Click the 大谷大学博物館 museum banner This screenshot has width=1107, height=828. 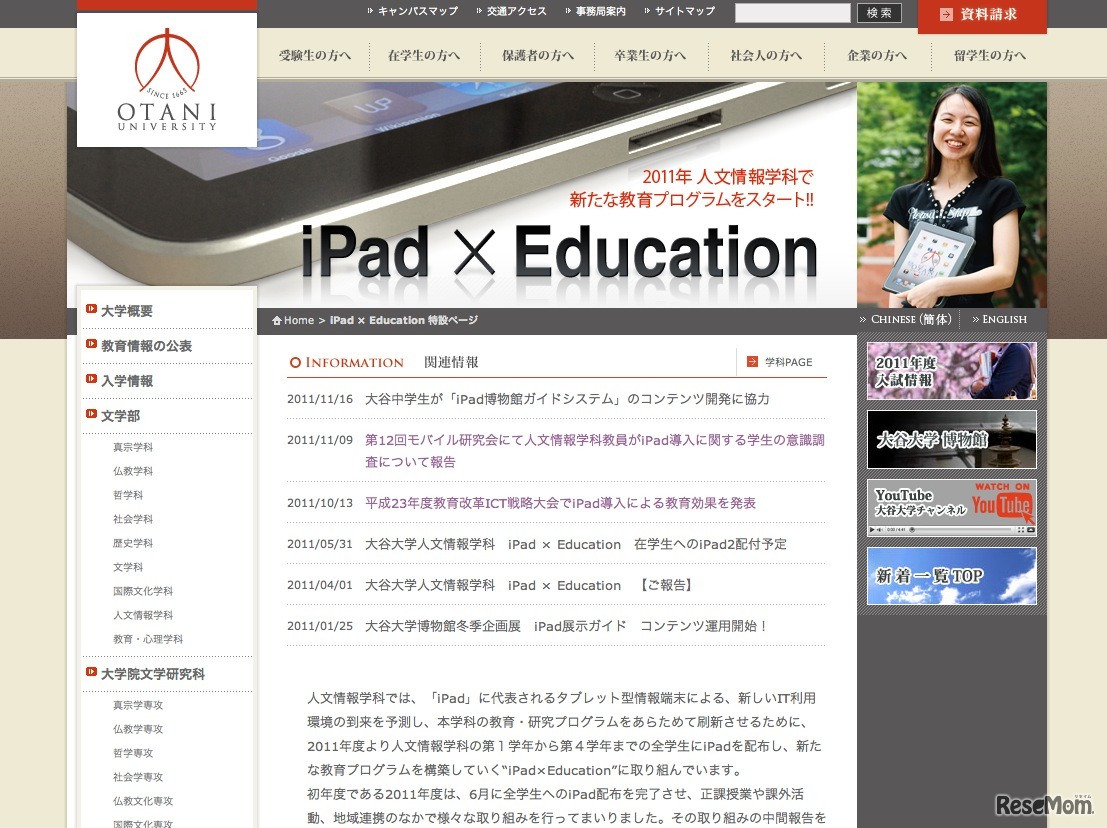(x=950, y=439)
